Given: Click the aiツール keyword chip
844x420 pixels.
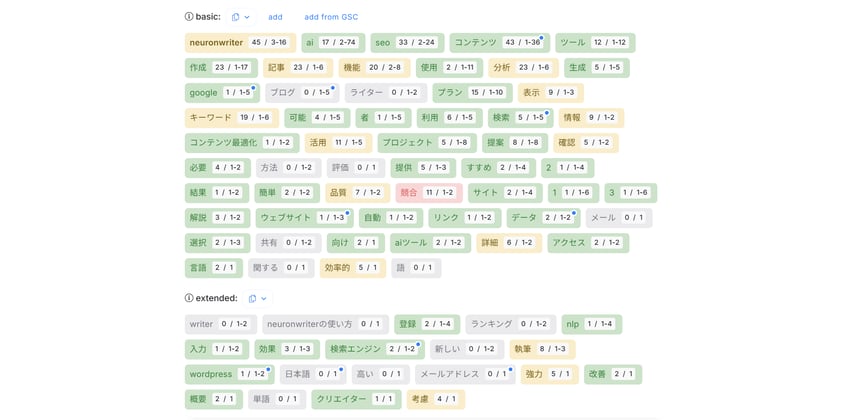Looking at the screenshot, I should [x=431, y=243].
